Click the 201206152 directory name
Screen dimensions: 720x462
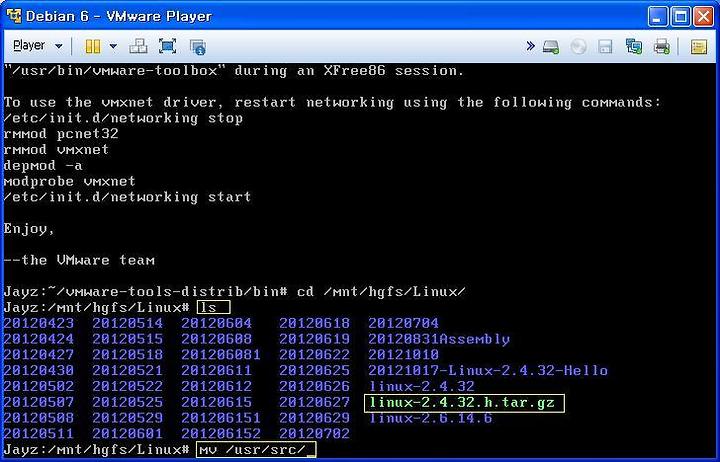(x=221, y=434)
